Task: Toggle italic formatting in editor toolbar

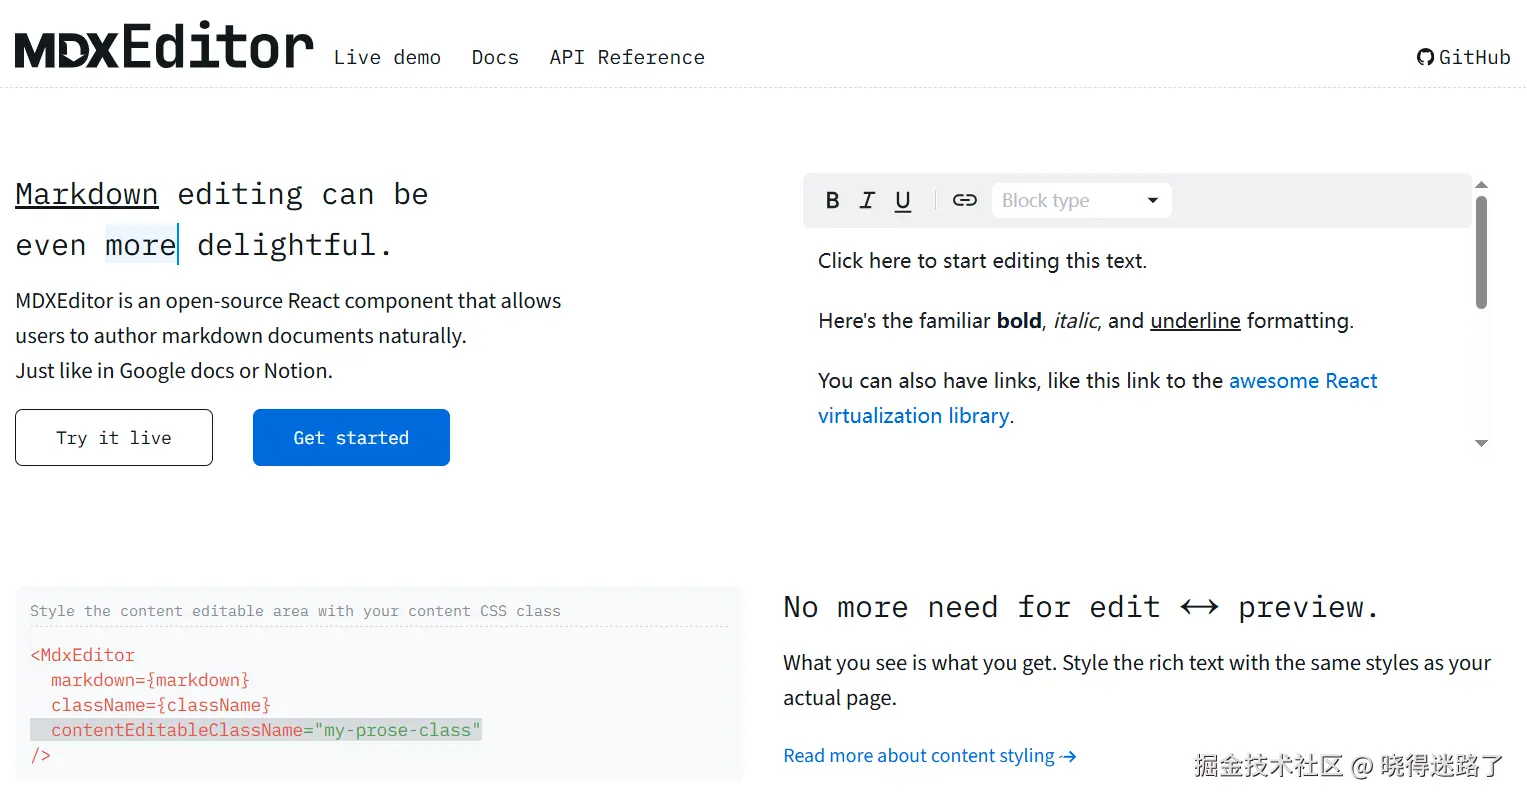Action: point(867,200)
